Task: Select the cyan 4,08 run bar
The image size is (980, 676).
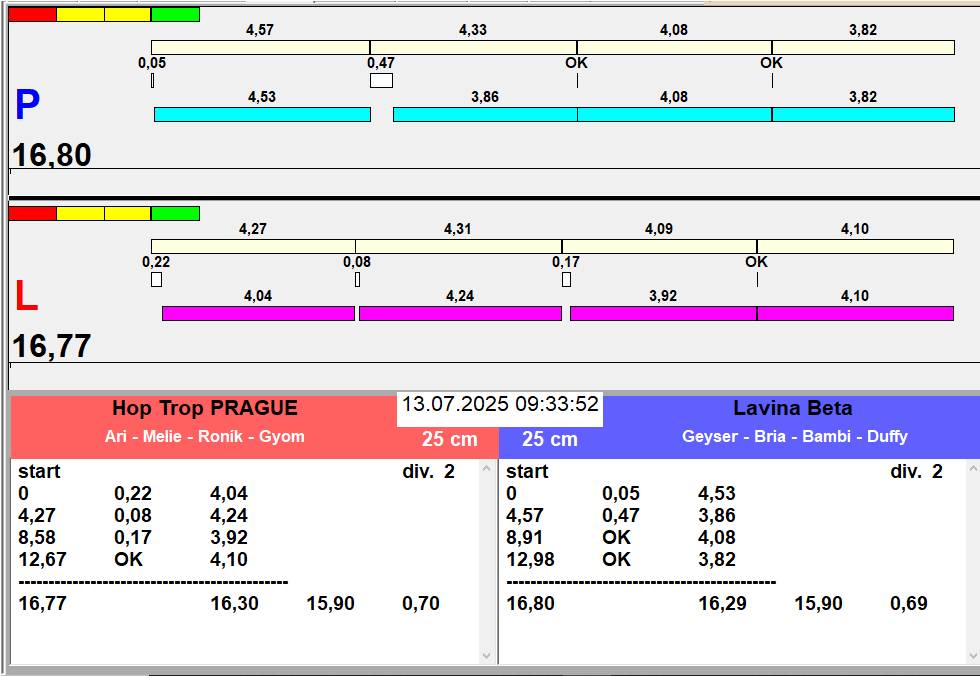Action: click(x=674, y=114)
